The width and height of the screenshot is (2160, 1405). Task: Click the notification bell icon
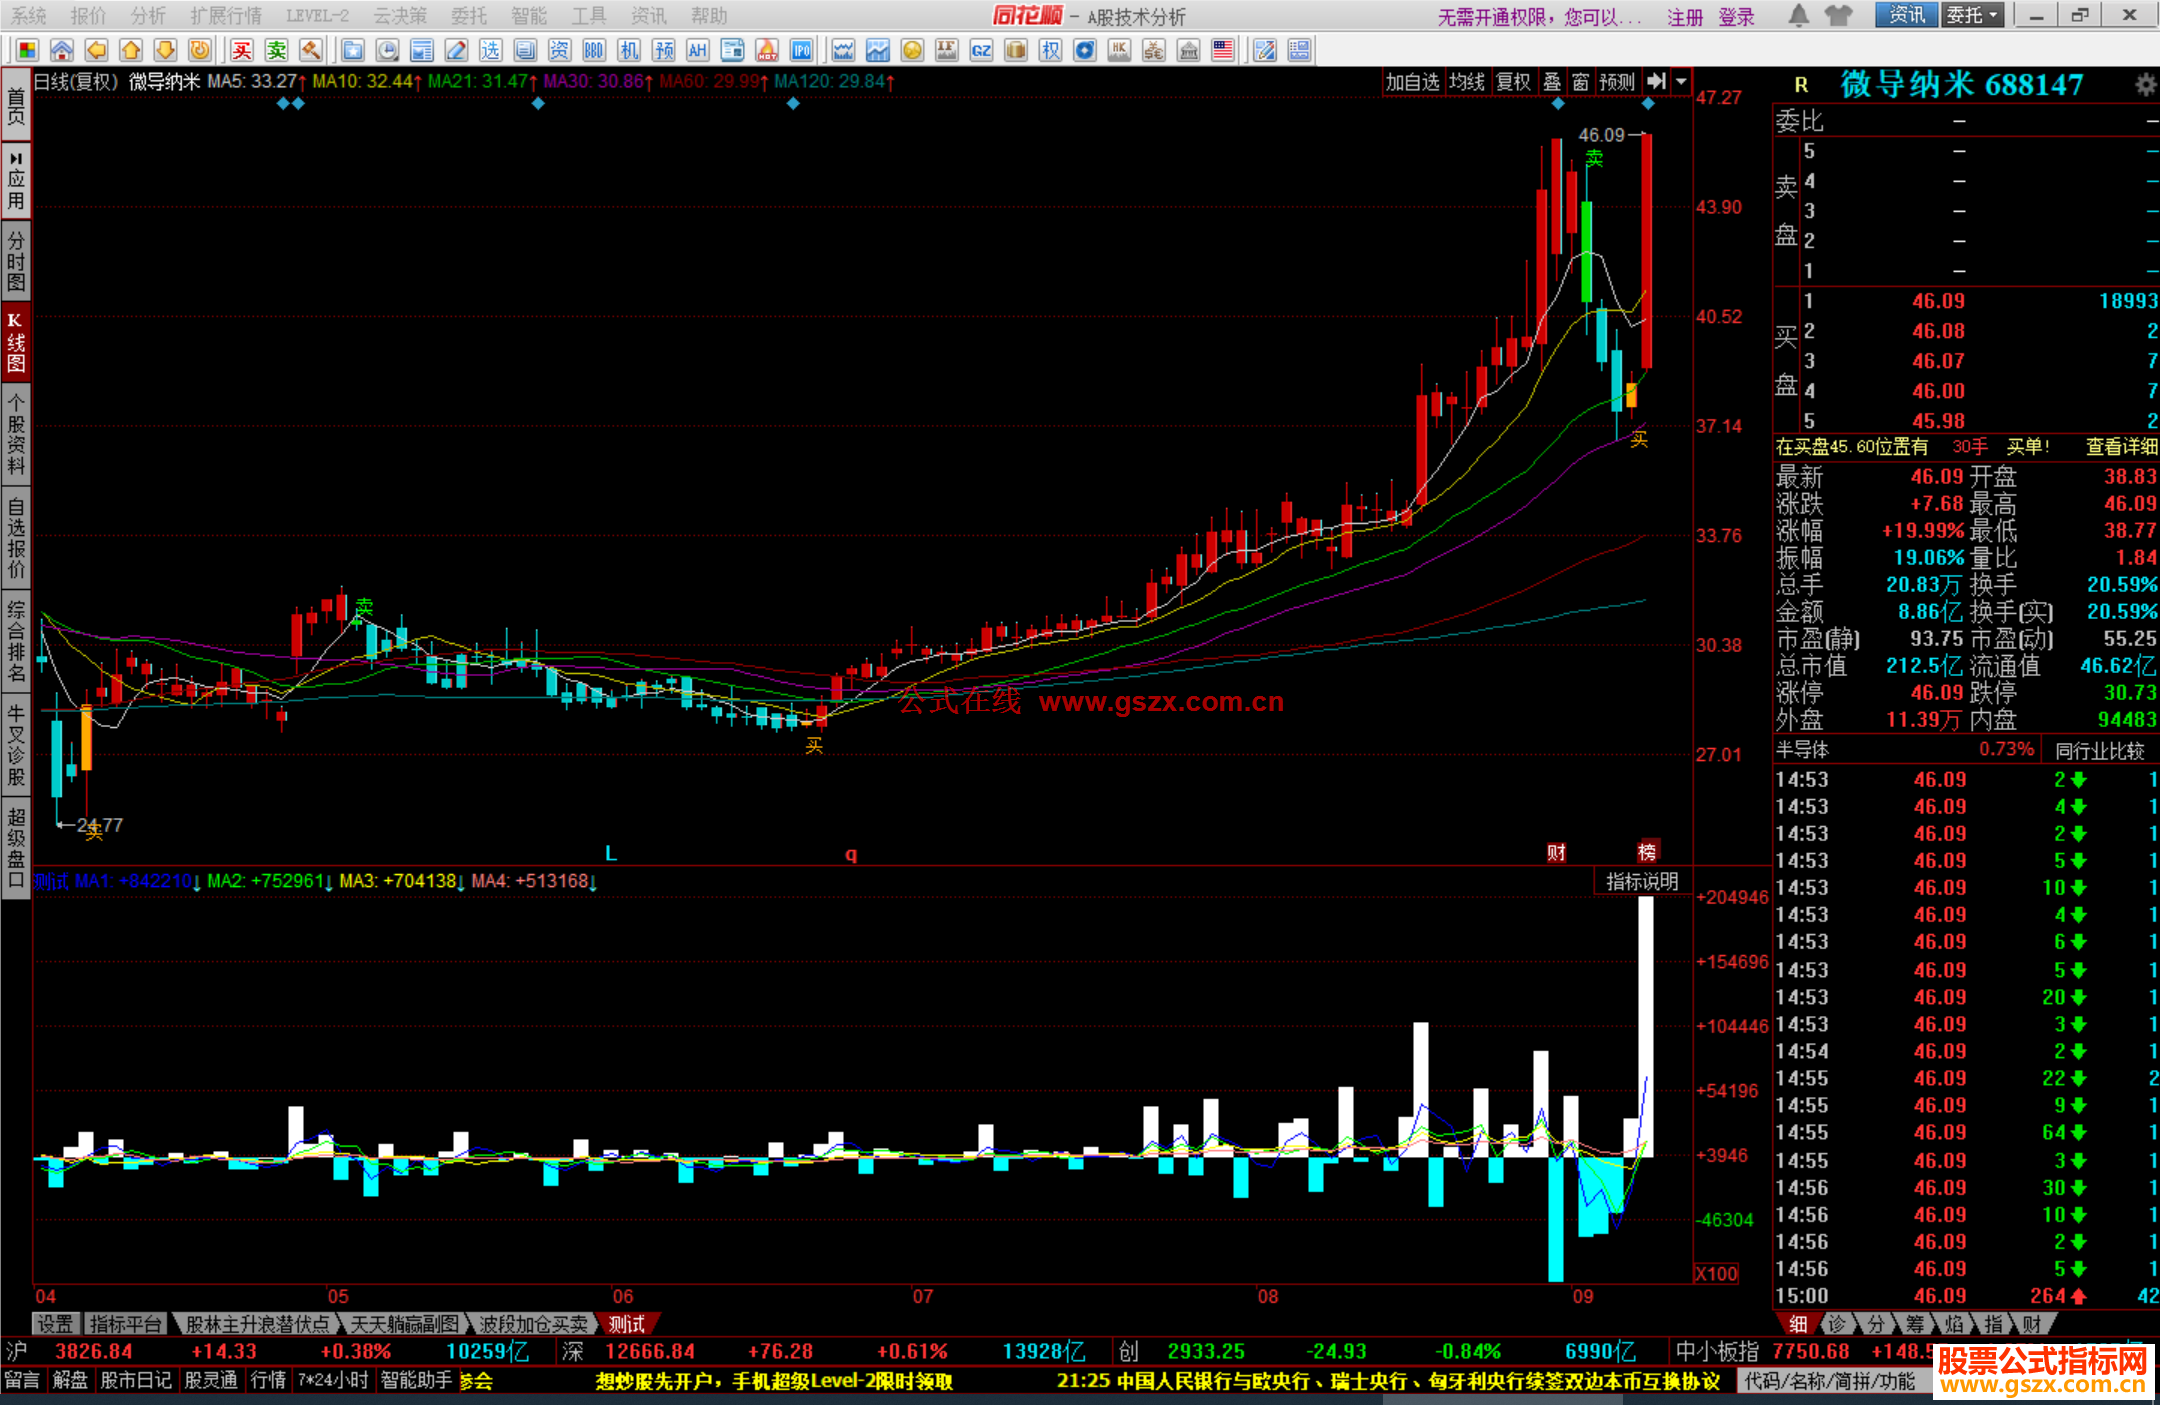1798,16
